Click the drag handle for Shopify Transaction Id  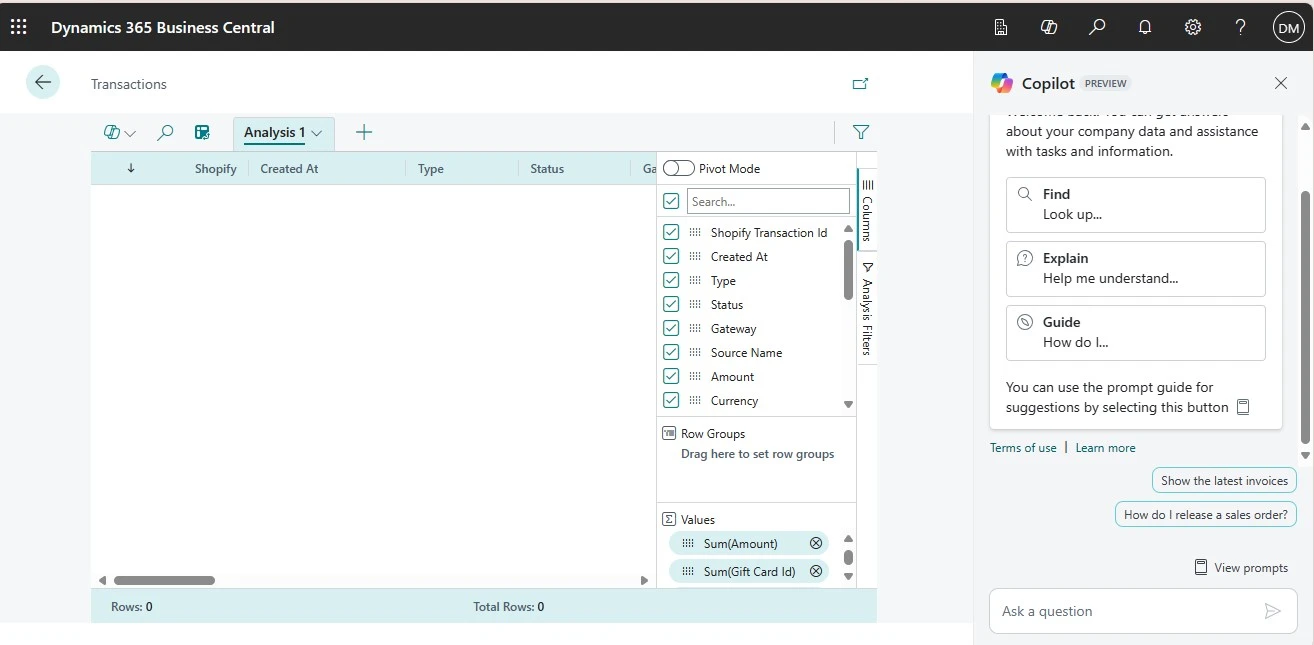pyautogui.click(x=695, y=232)
